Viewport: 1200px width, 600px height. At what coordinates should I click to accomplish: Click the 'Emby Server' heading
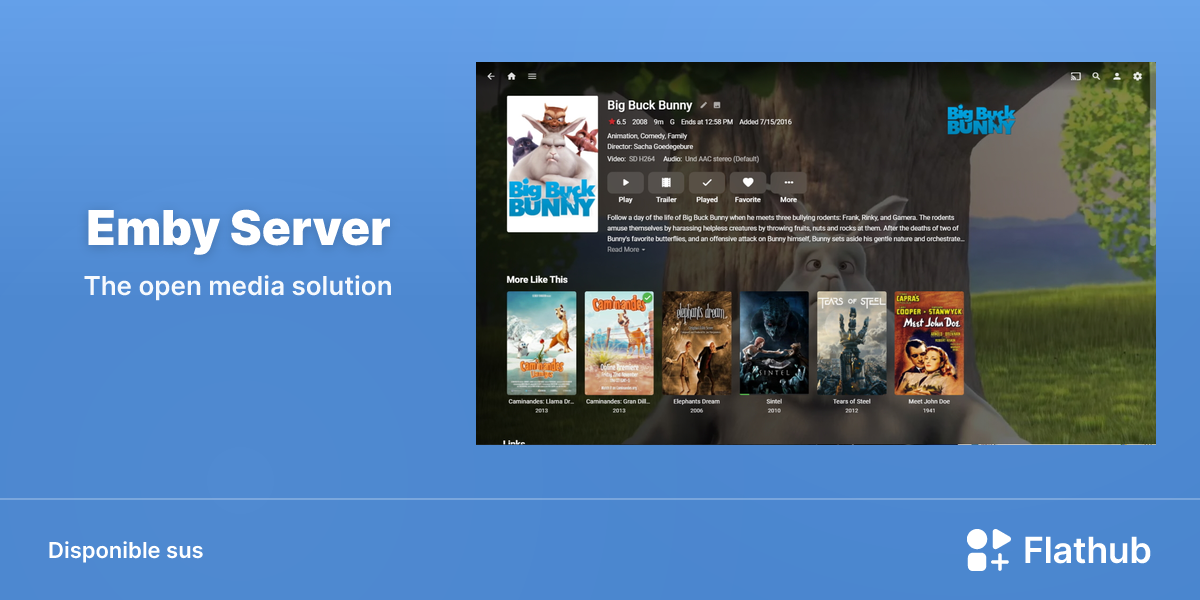(x=238, y=229)
